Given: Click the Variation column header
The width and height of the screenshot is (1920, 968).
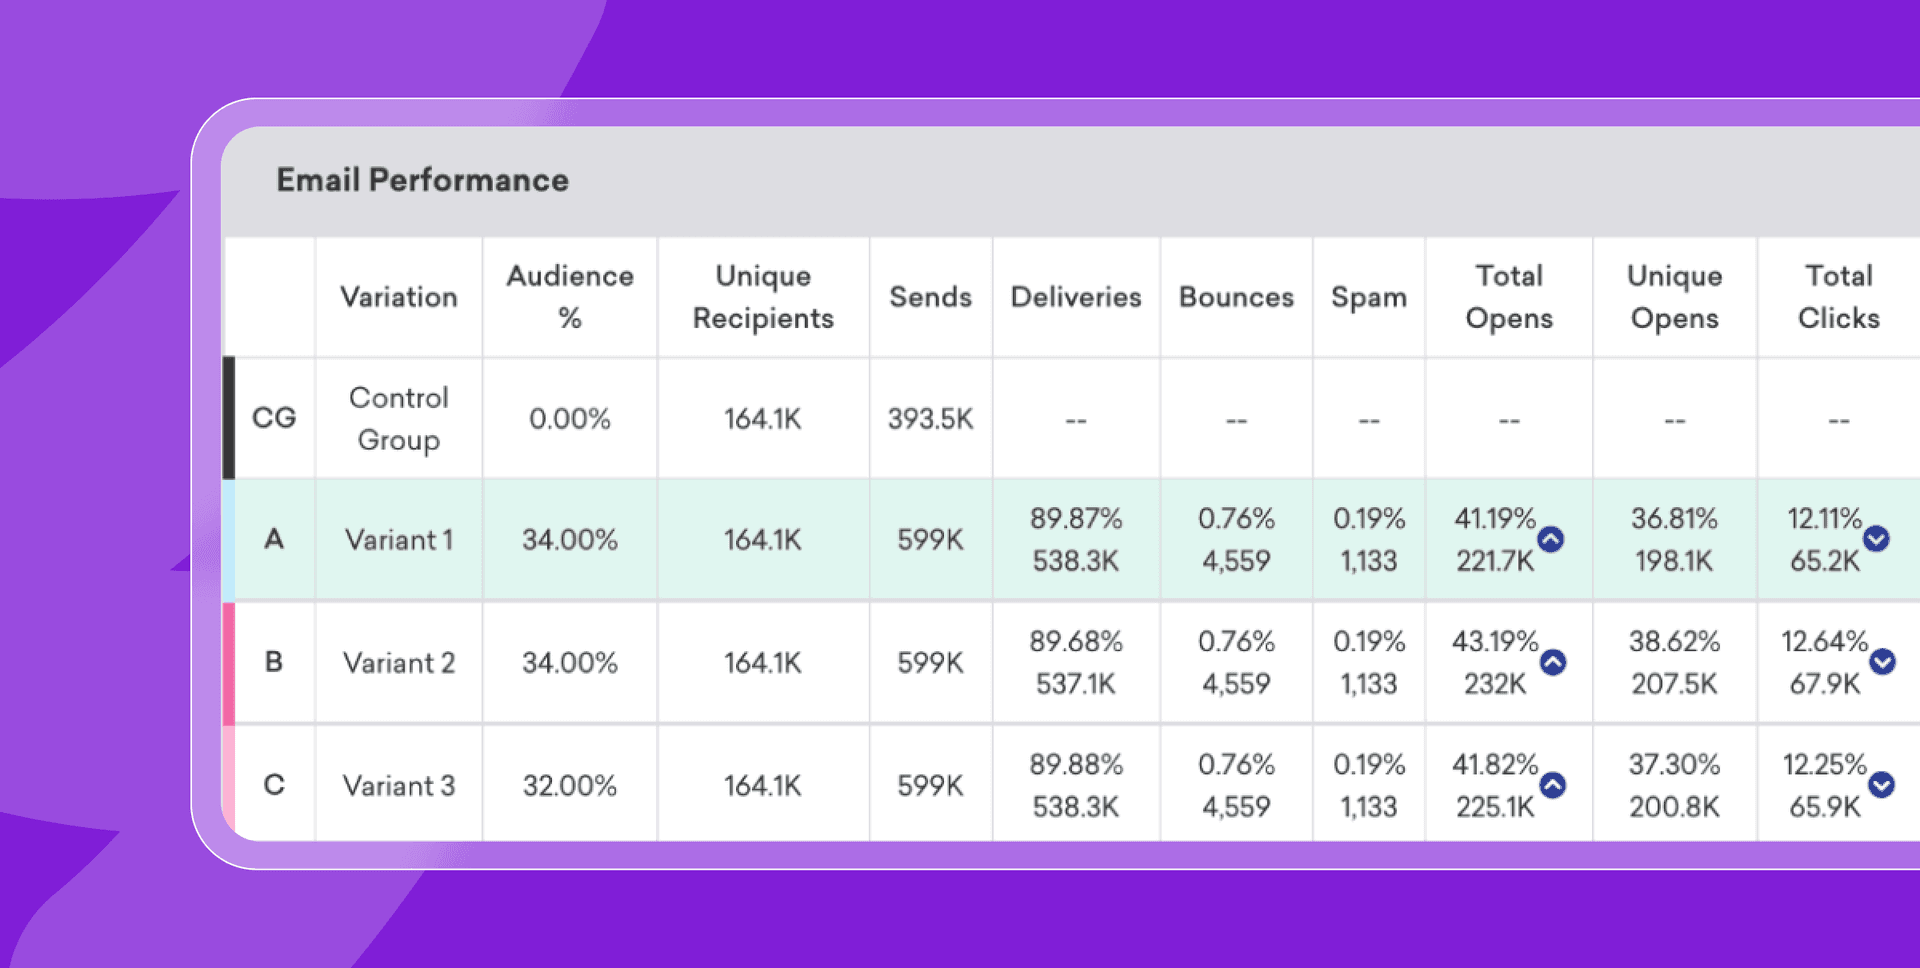Looking at the screenshot, I should point(398,297).
